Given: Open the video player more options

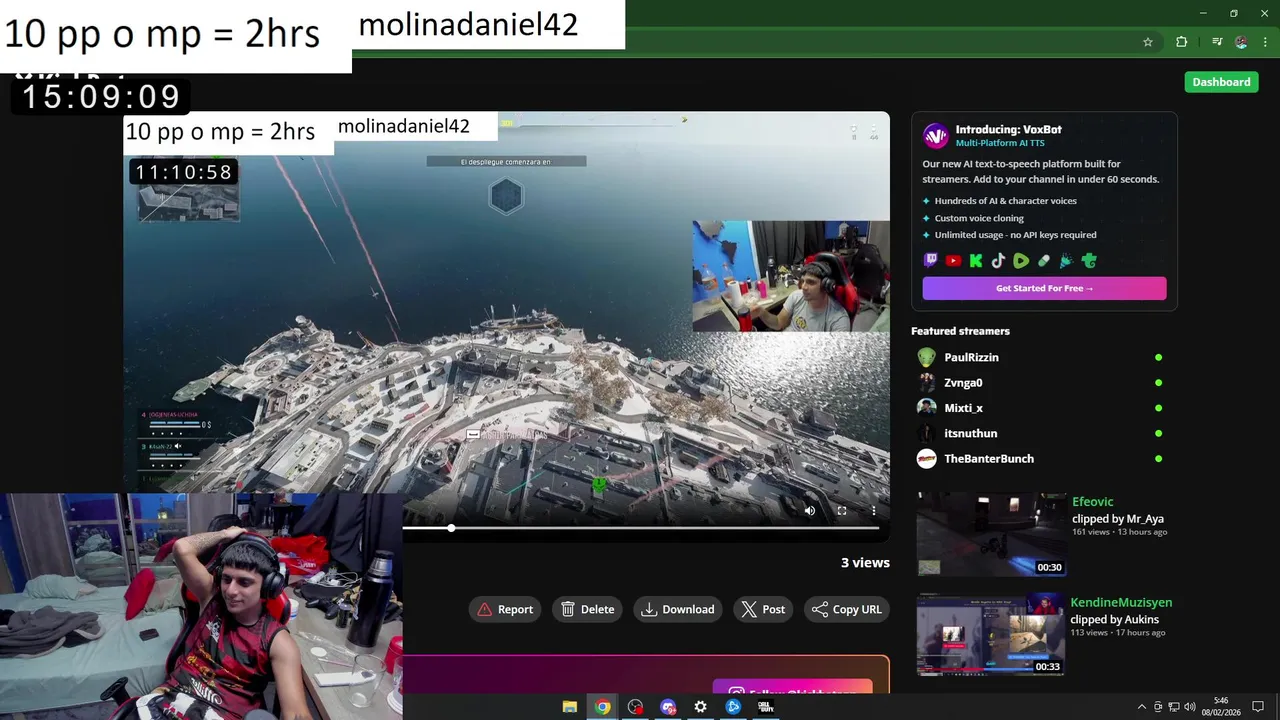Looking at the screenshot, I should (873, 511).
